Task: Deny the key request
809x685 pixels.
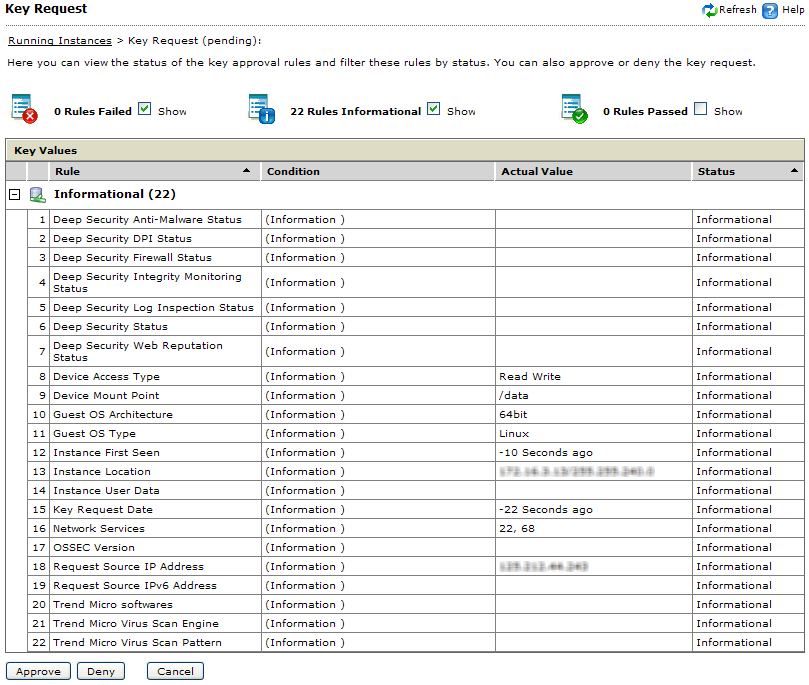Action: click(x=101, y=672)
